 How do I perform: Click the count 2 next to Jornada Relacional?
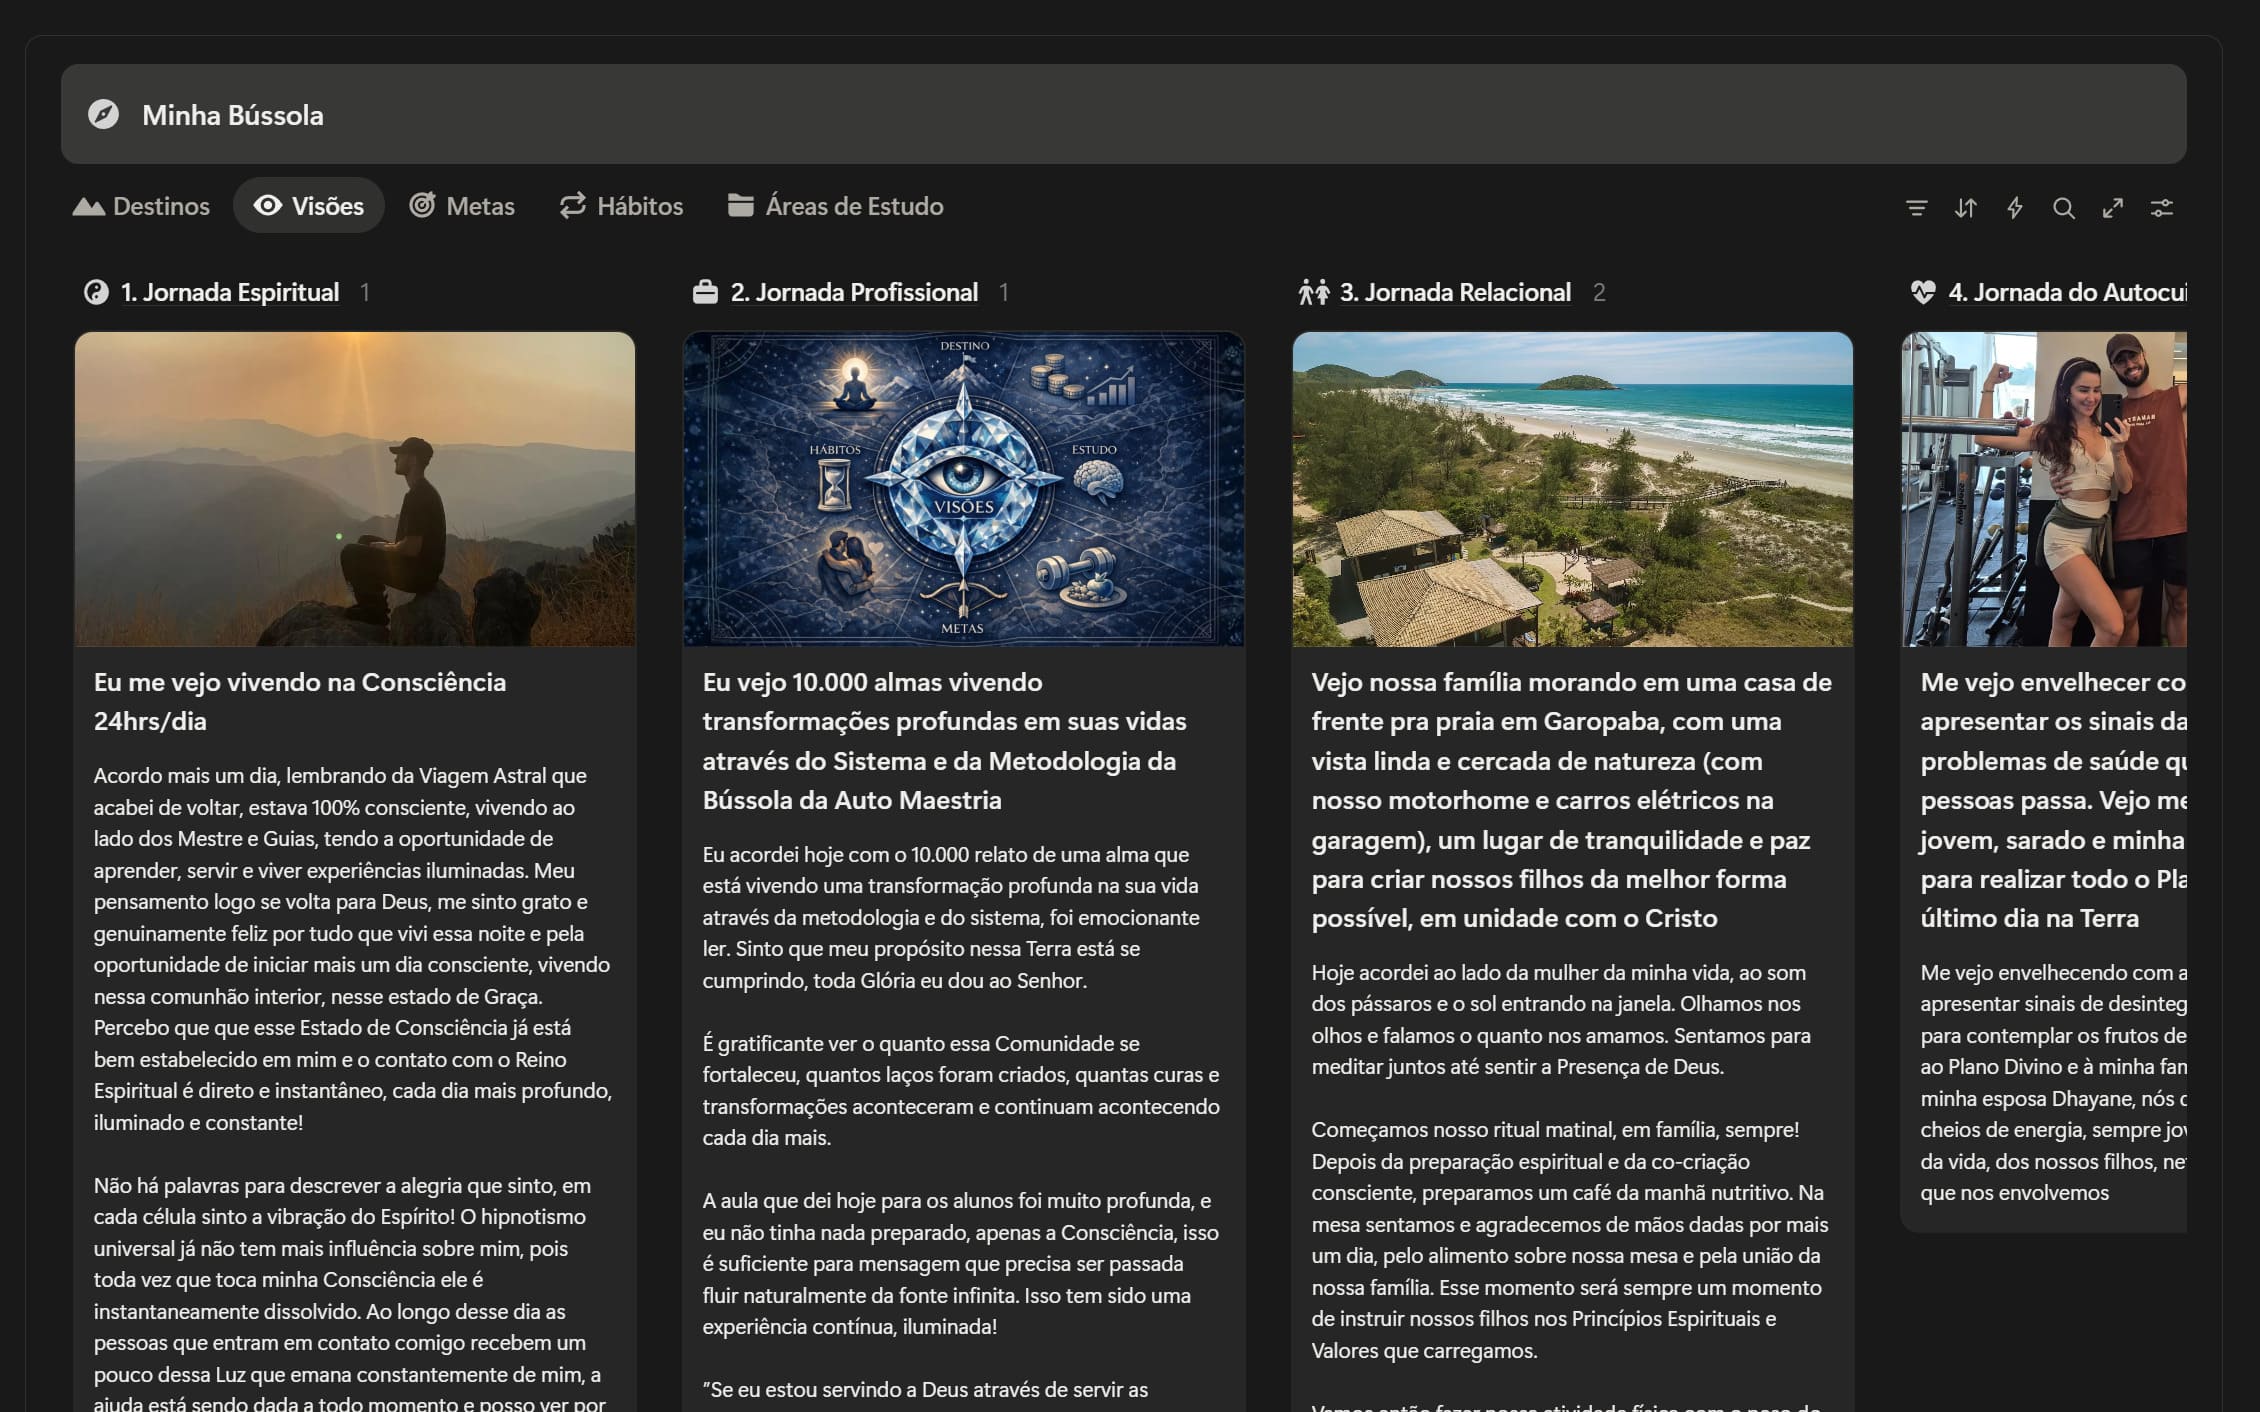[x=1599, y=292]
